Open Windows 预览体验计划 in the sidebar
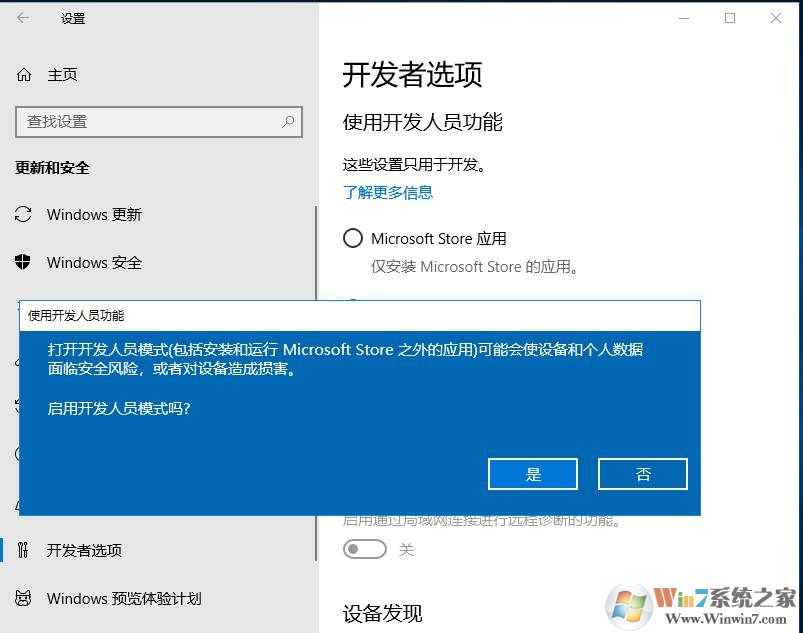 point(124,598)
